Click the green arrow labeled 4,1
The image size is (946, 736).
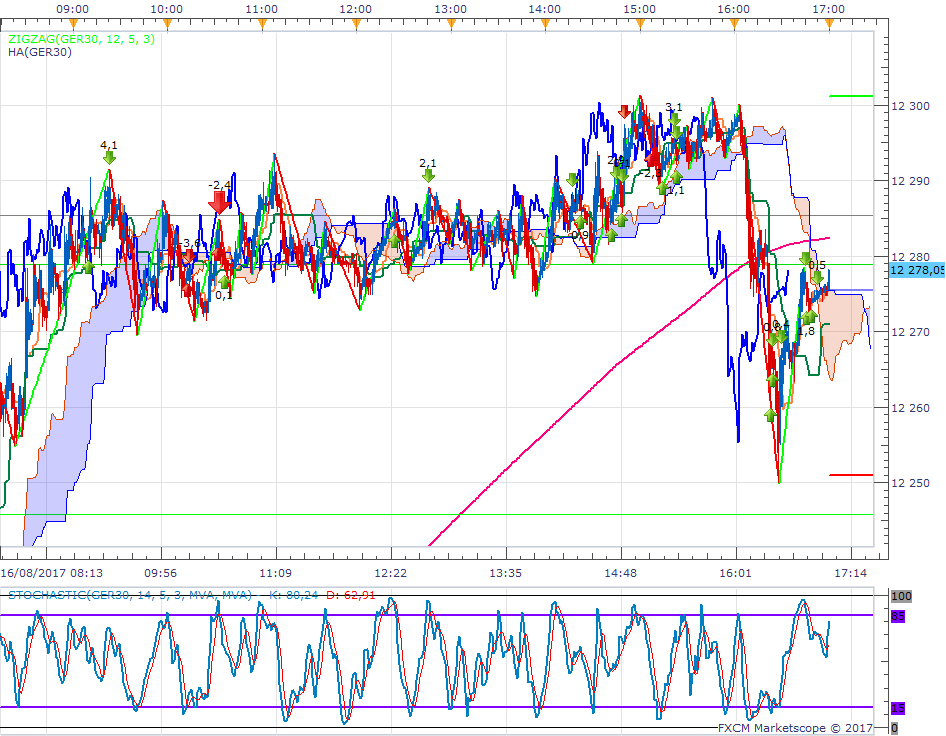[109, 158]
